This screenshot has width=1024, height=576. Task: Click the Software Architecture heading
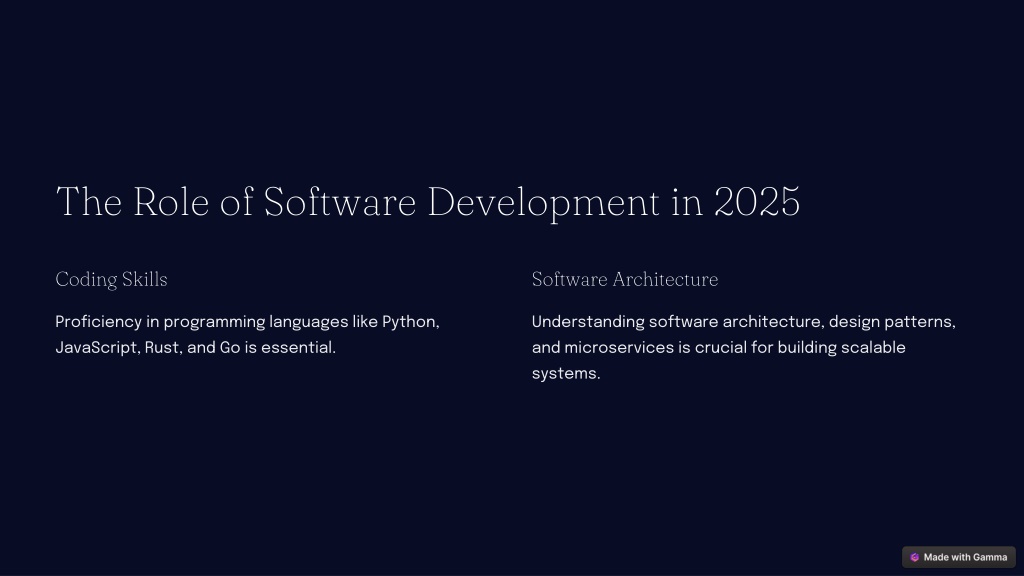(625, 280)
